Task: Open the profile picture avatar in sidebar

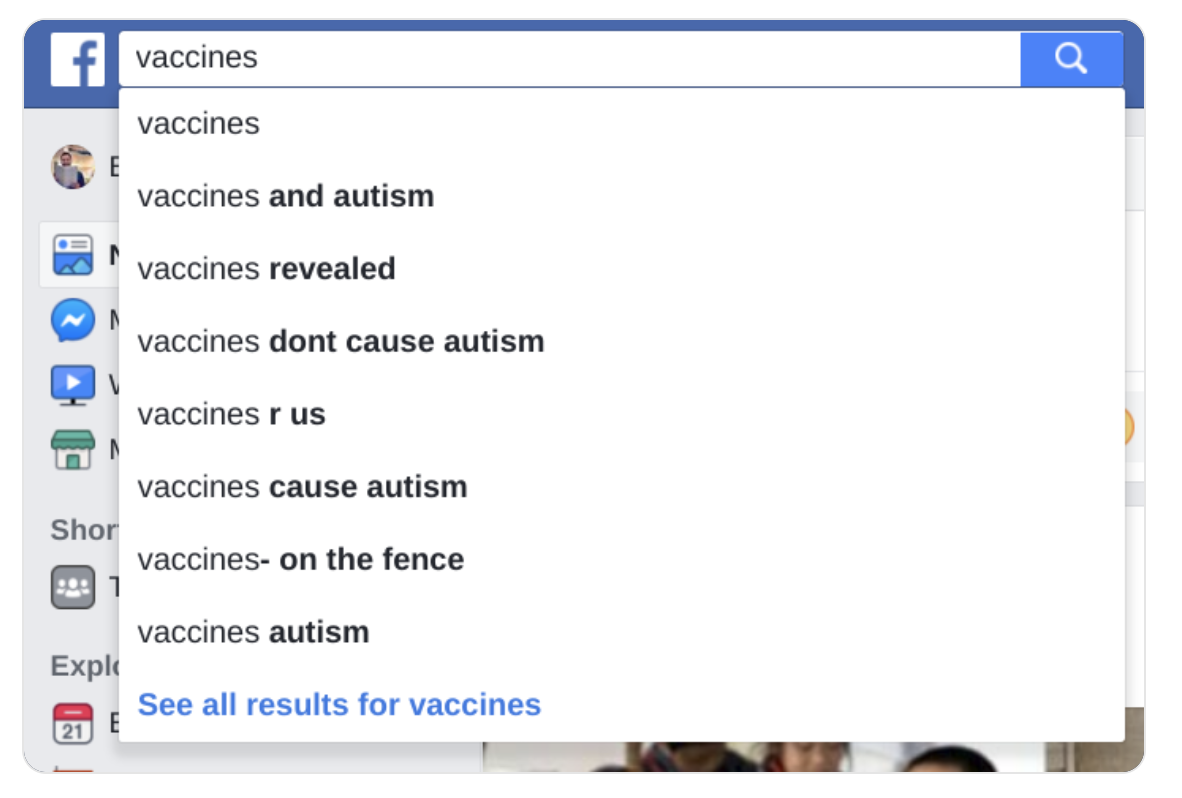Action: [x=73, y=167]
